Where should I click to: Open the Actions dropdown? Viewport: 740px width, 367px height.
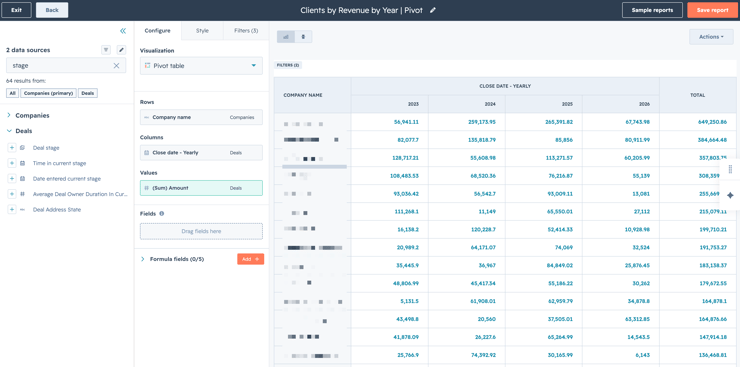pyautogui.click(x=711, y=37)
